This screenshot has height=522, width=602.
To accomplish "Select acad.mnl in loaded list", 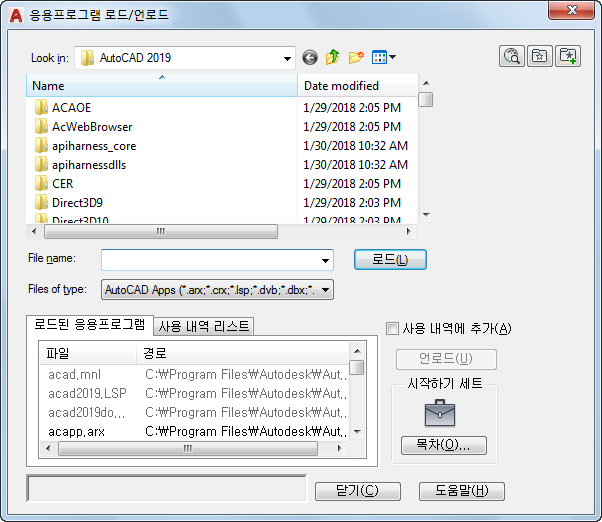I will [x=74, y=374].
